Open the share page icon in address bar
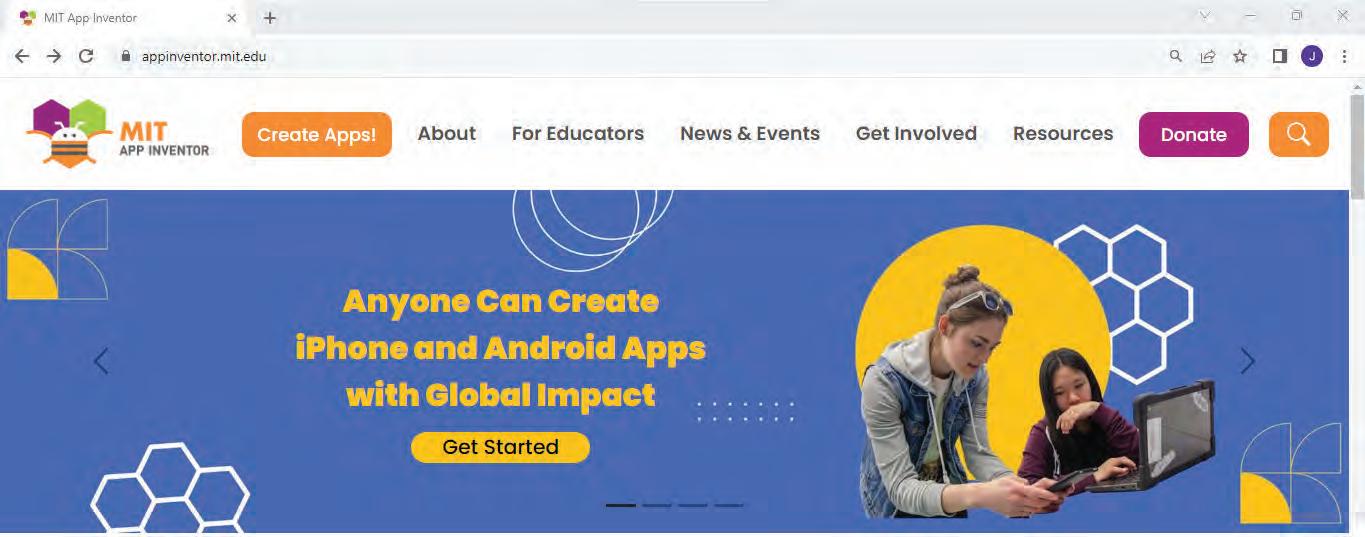Screen dimensions: 1365x537 pyautogui.click(x=1208, y=57)
